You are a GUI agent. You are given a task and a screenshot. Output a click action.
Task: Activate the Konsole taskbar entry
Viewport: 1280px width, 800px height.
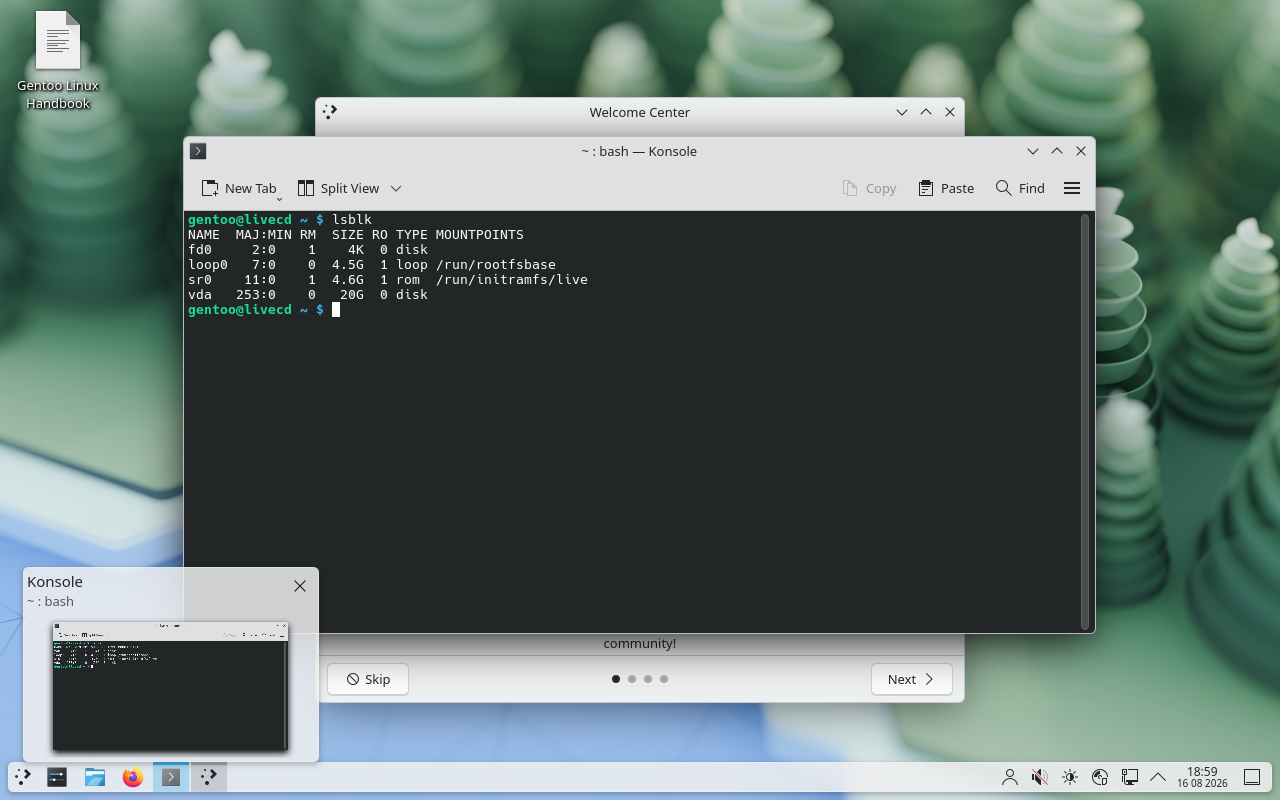pyautogui.click(x=171, y=777)
